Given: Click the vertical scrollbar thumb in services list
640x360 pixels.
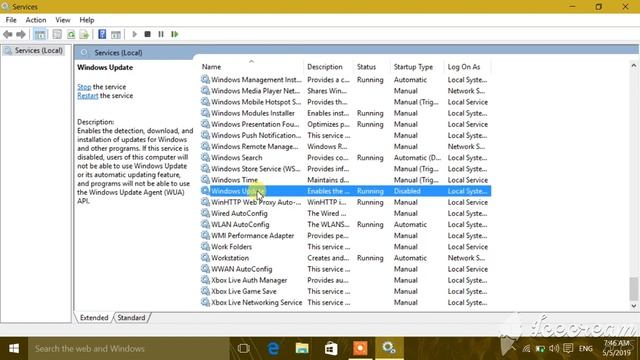Looking at the screenshot, I should tap(633, 289).
